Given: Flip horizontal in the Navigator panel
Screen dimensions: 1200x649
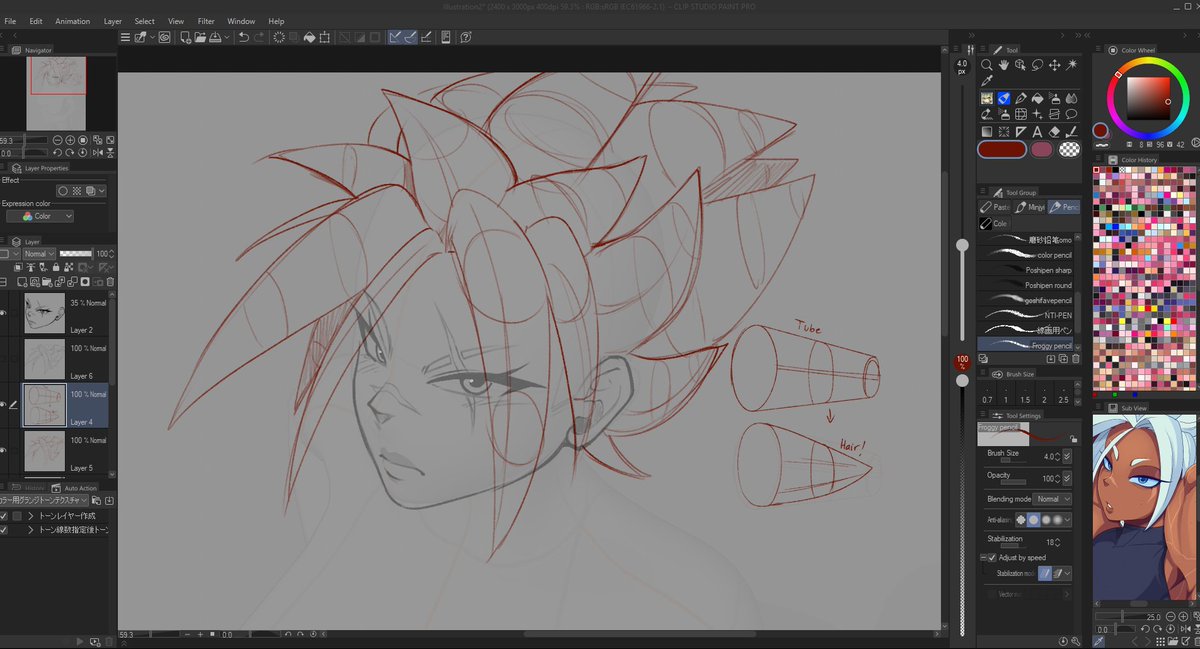Looking at the screenshot, I should tap(98, 152).
